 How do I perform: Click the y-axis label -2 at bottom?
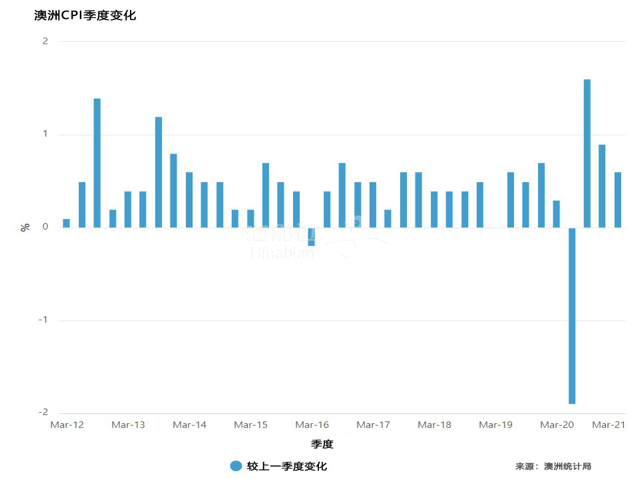tap(43, 413)
